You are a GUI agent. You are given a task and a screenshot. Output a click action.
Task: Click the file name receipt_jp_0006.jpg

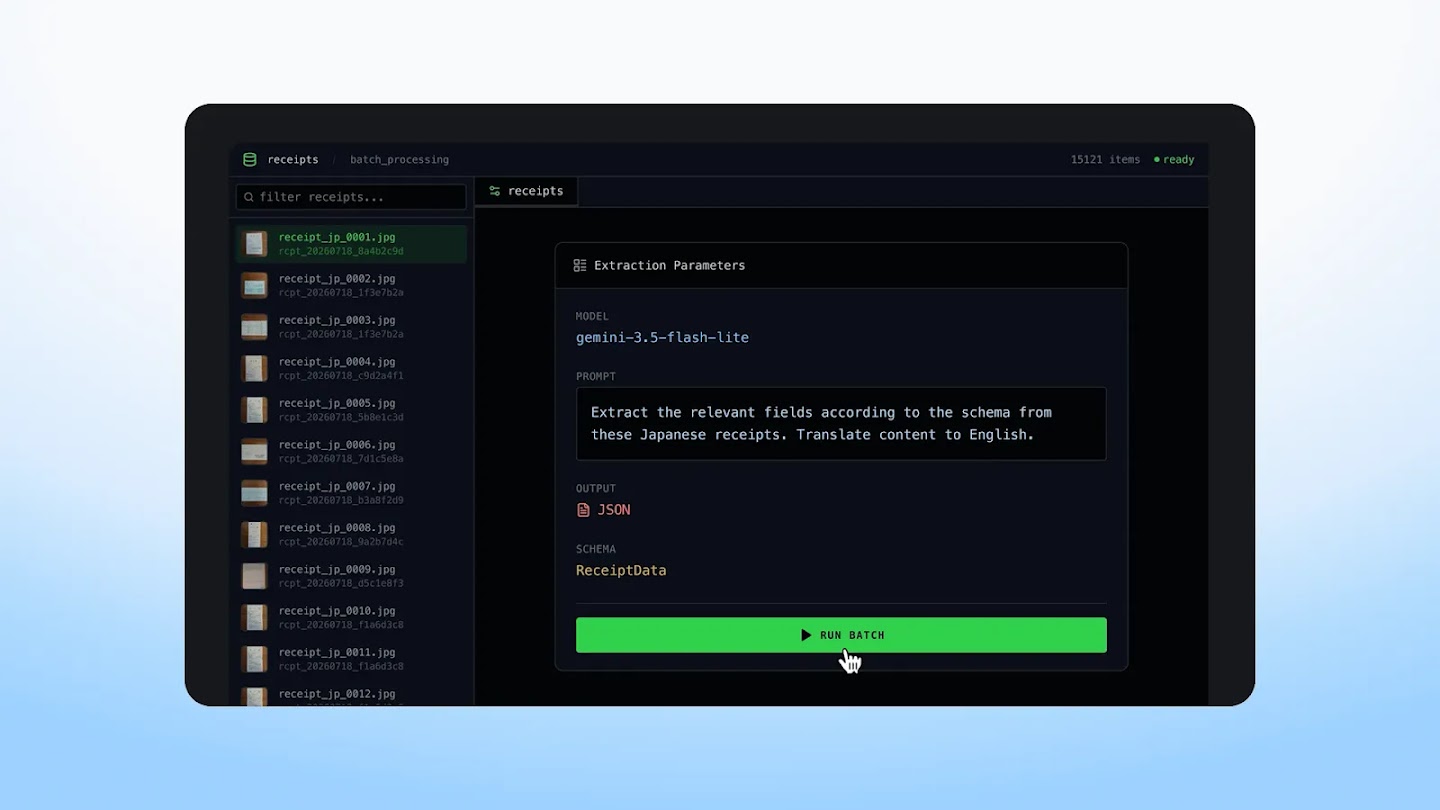point(337,445)
